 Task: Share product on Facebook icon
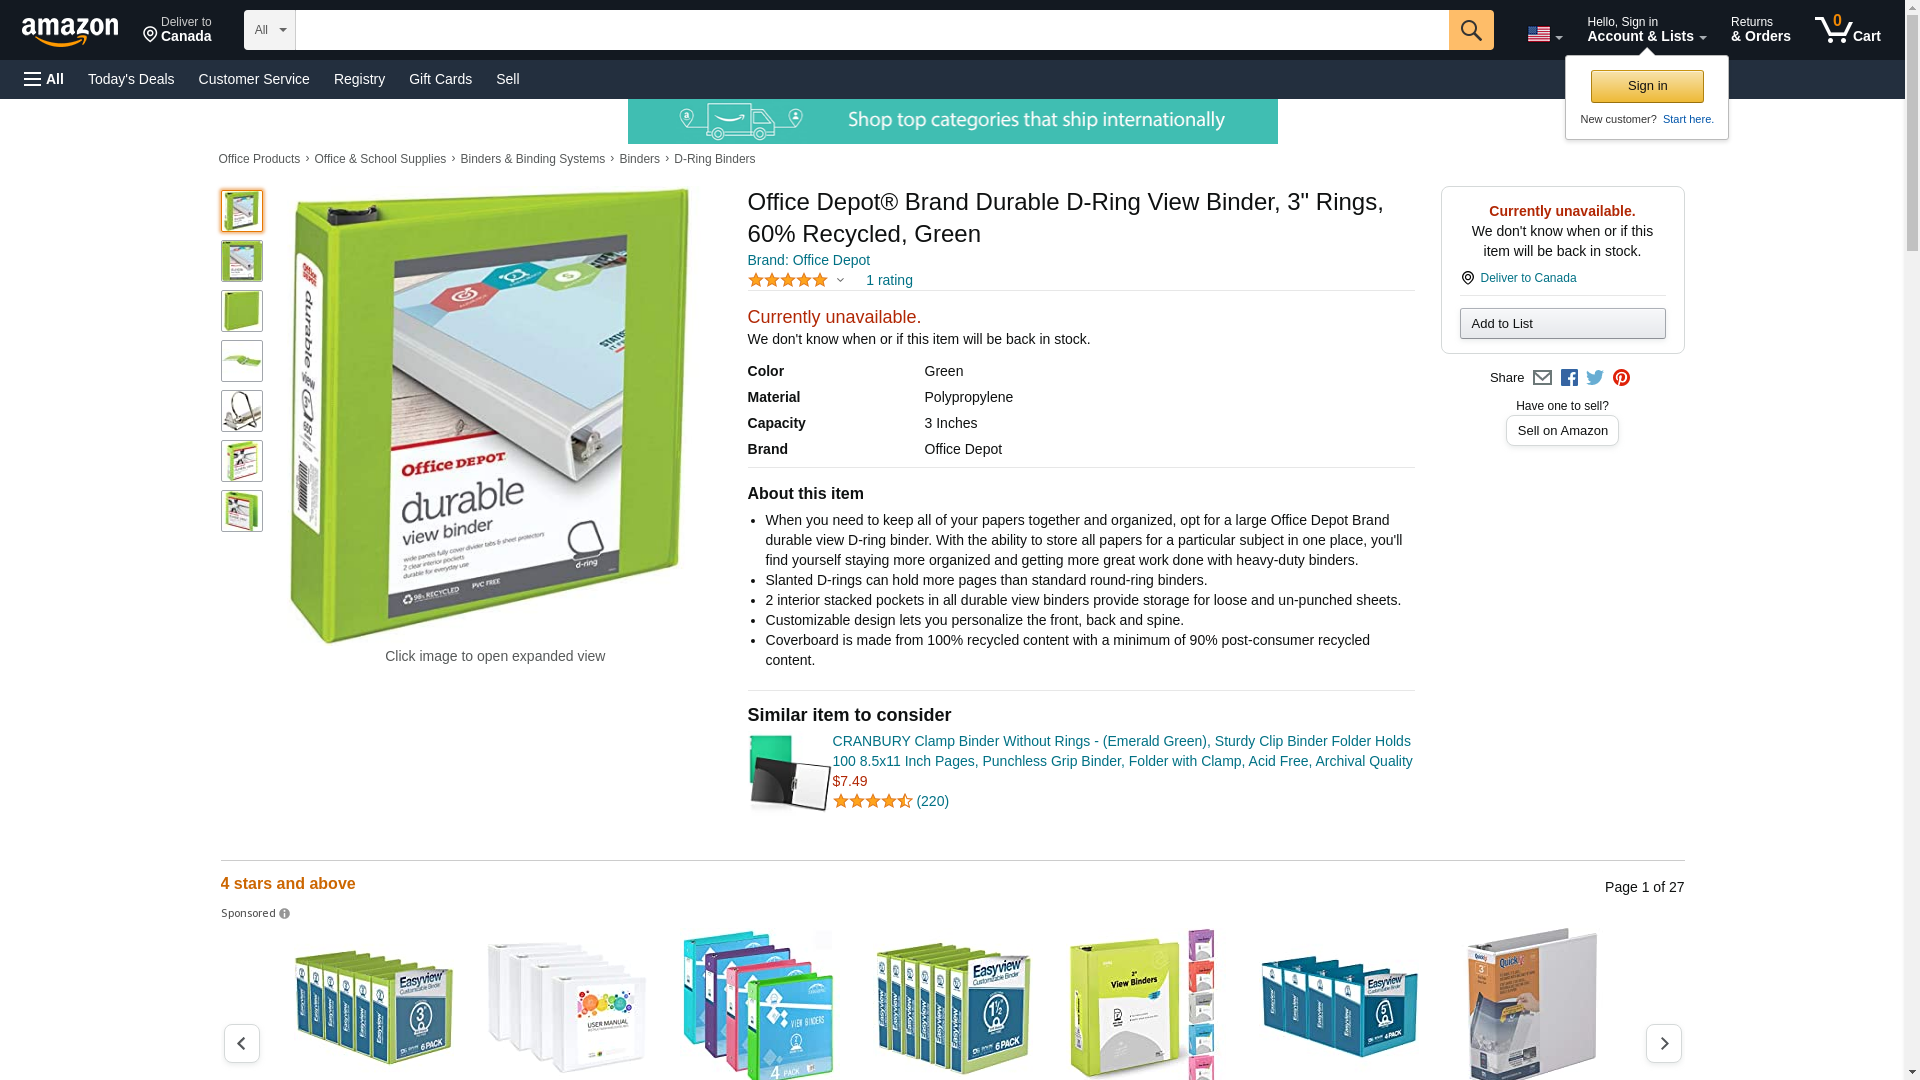1569,378
